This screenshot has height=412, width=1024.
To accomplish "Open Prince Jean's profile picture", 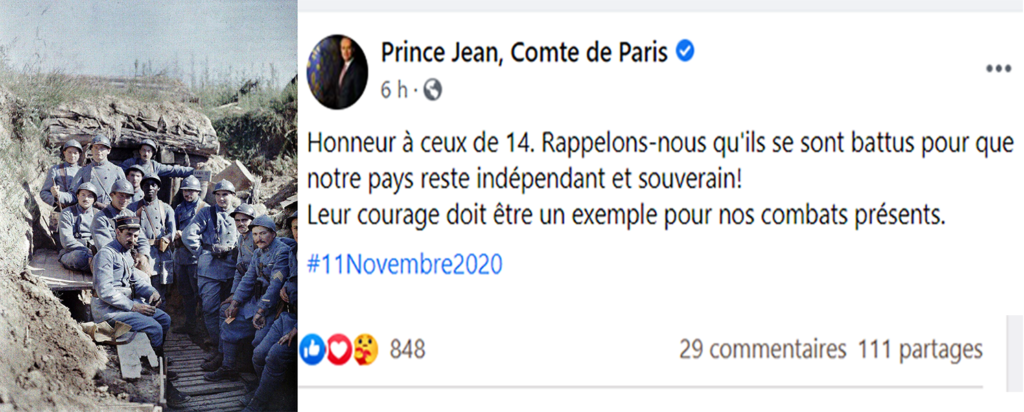I will click(x=337, y=70).
